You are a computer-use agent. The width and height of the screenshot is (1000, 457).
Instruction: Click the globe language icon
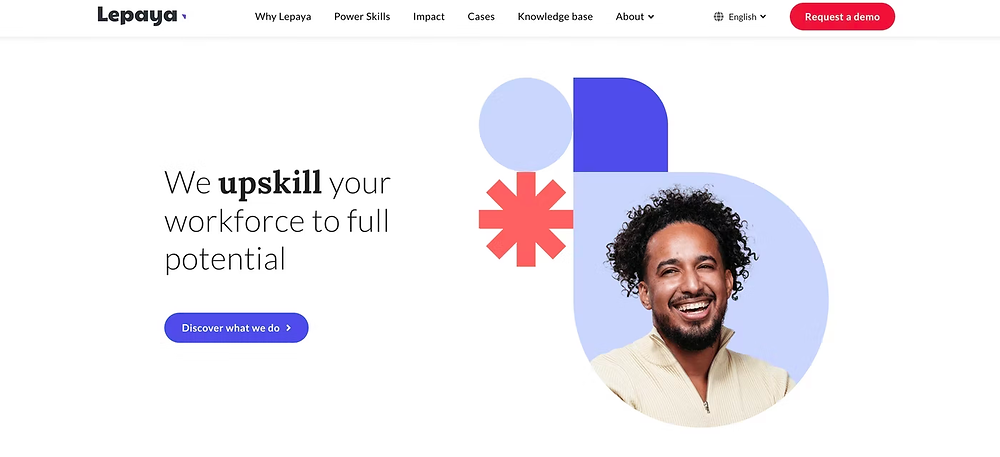[719, 17]
